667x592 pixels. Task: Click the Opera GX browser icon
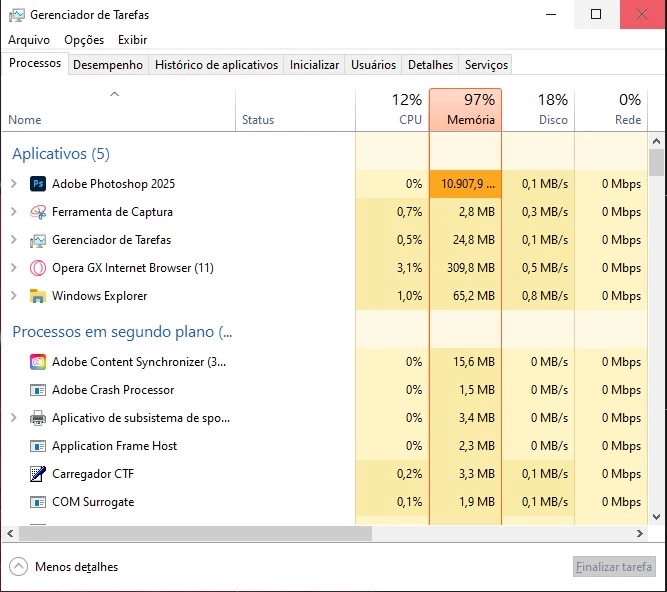coord(38,268)
